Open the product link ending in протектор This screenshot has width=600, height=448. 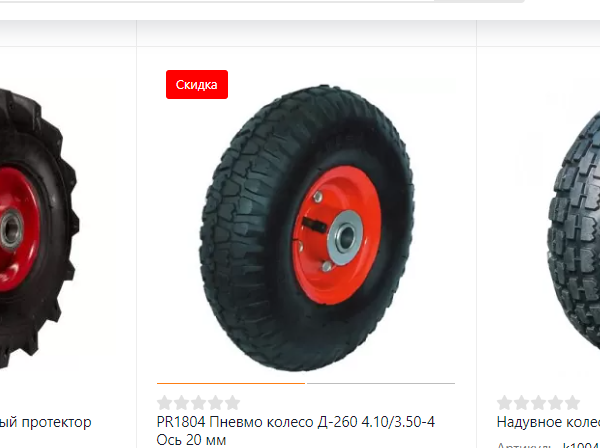coord(46,422)
